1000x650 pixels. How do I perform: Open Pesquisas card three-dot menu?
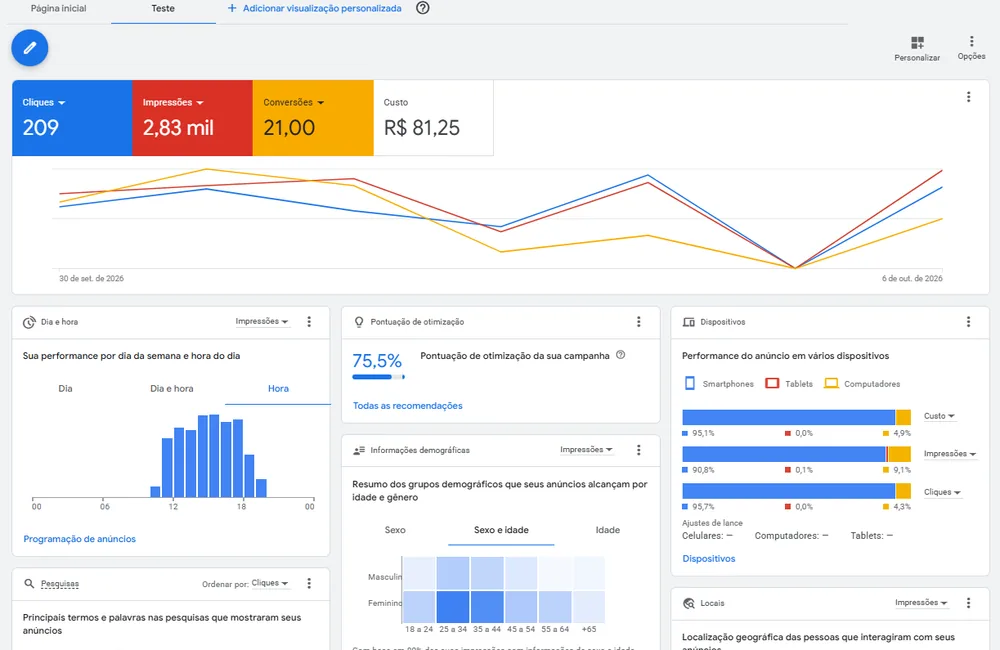coord(309,583)
